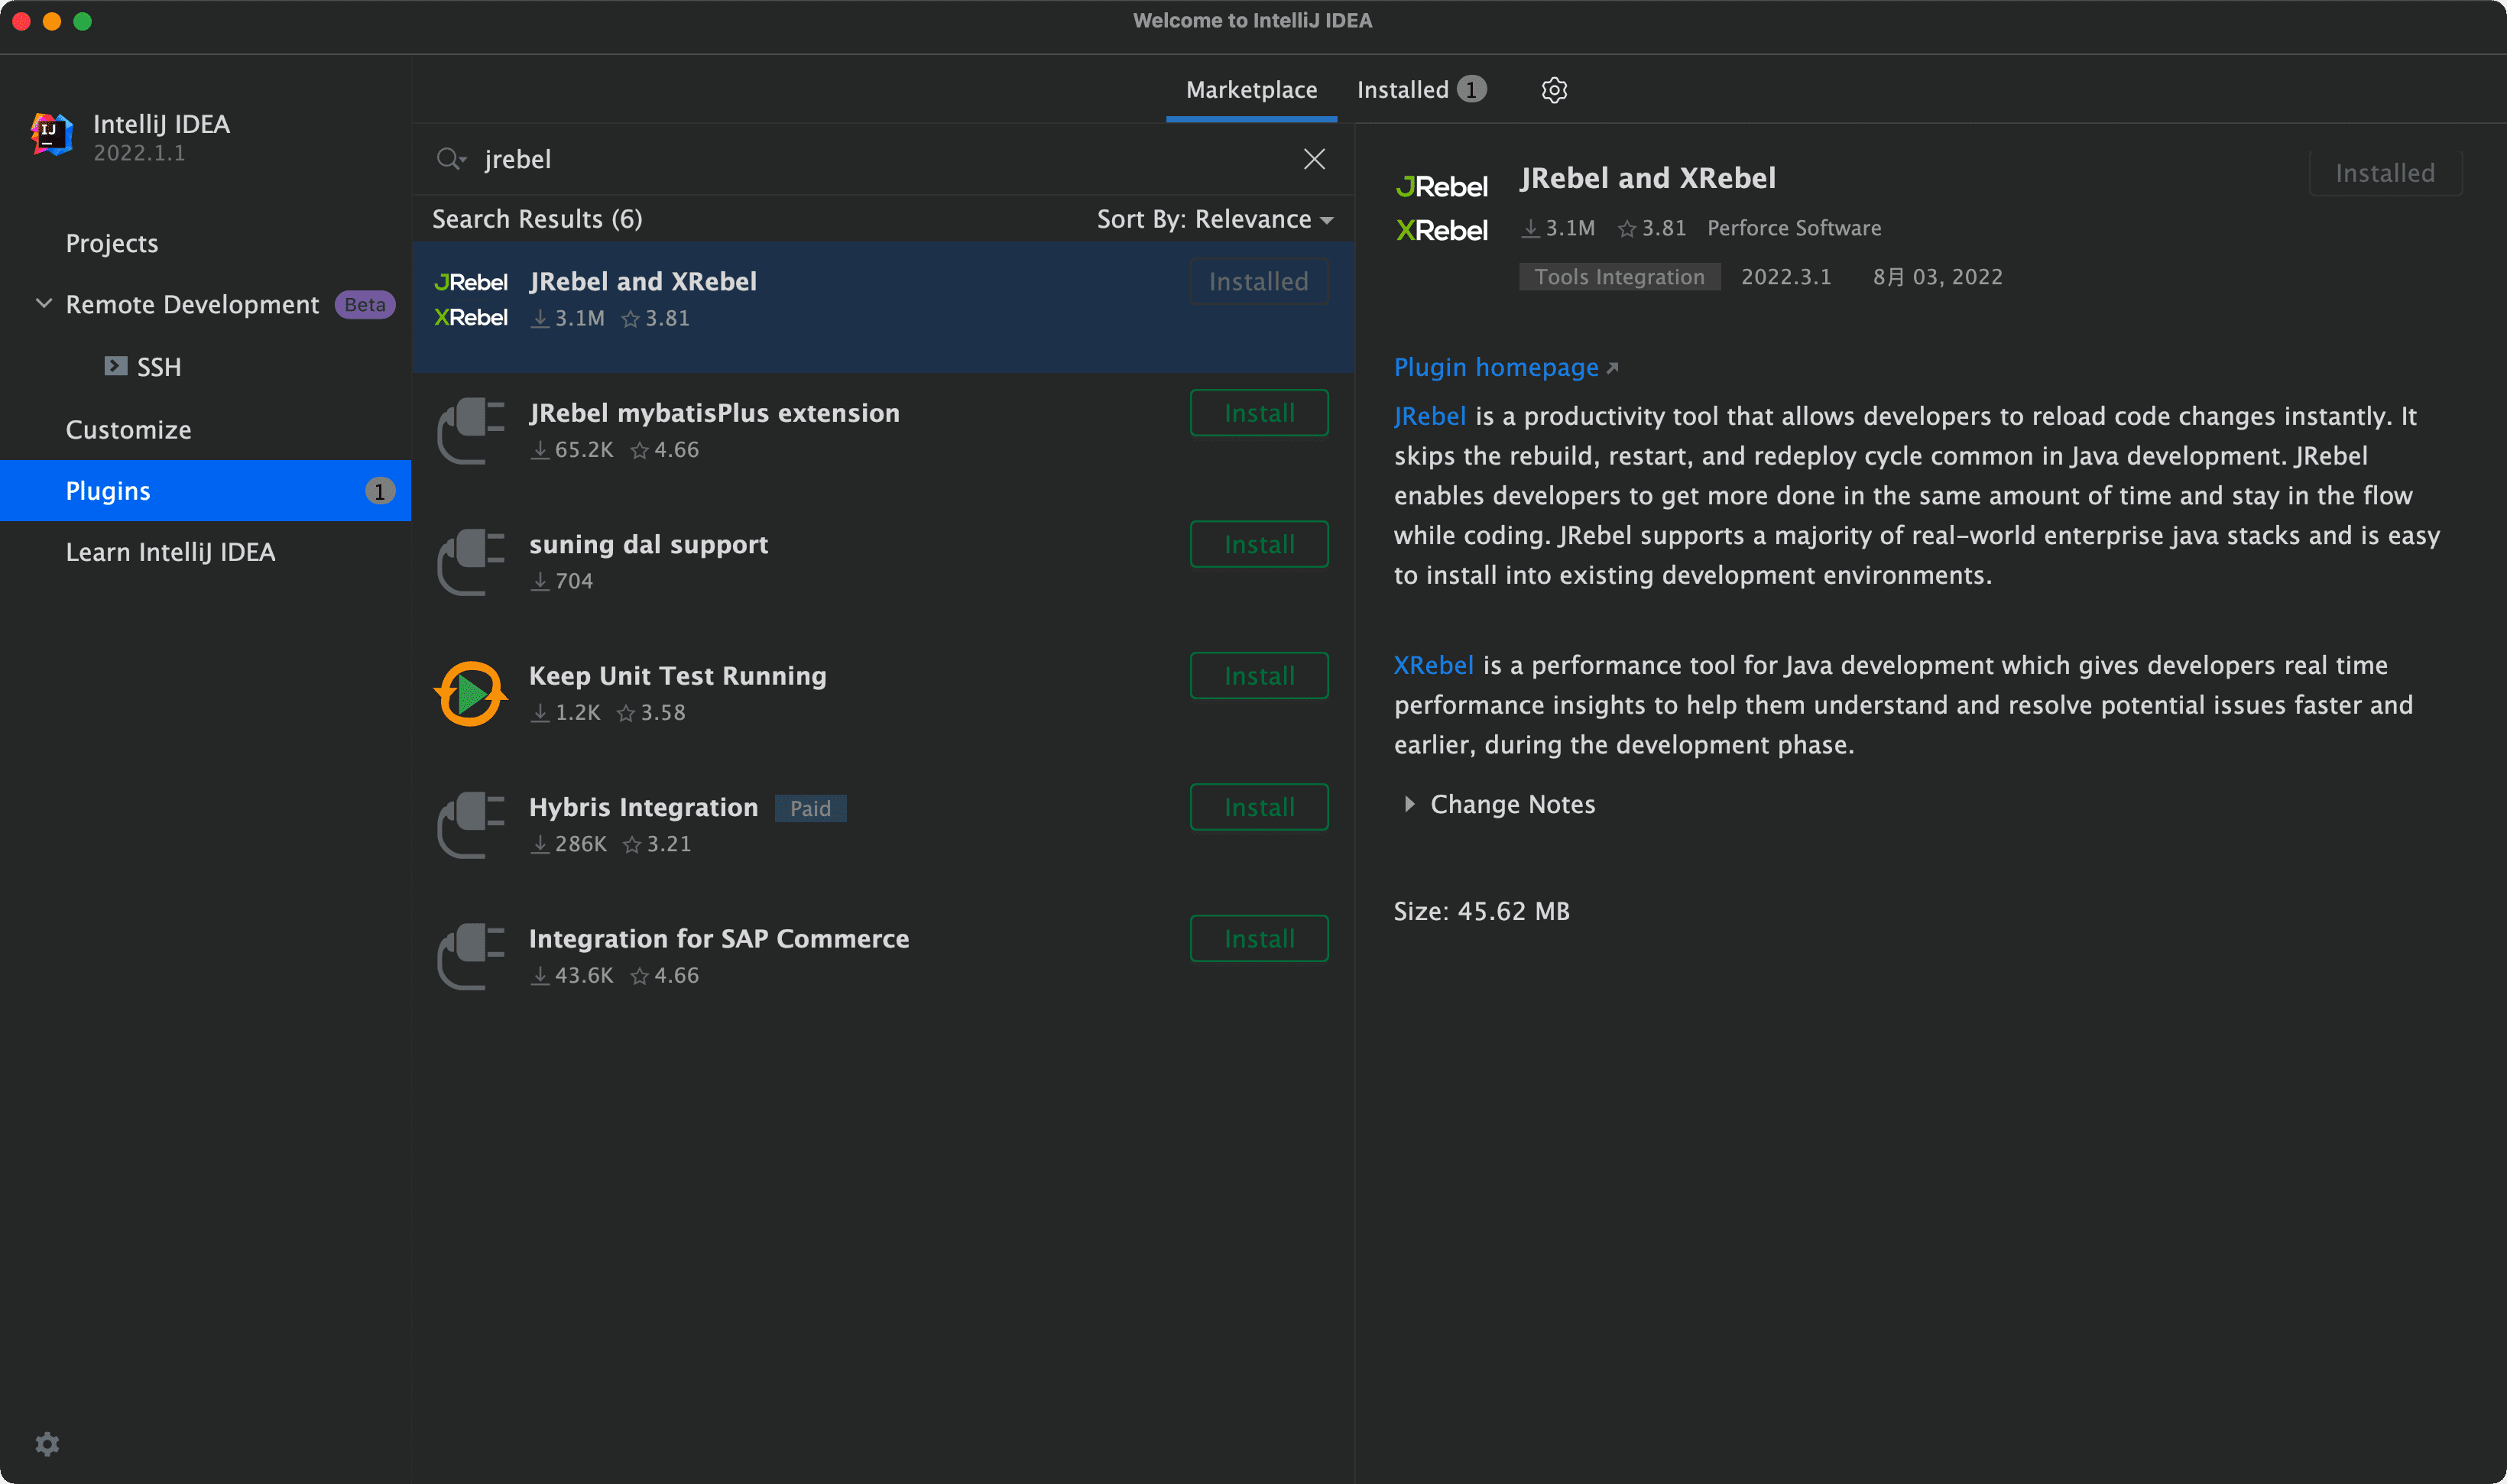2507x1484 pixels.
Task: Click the Beta badge on Remote Development
Action: 364,305
